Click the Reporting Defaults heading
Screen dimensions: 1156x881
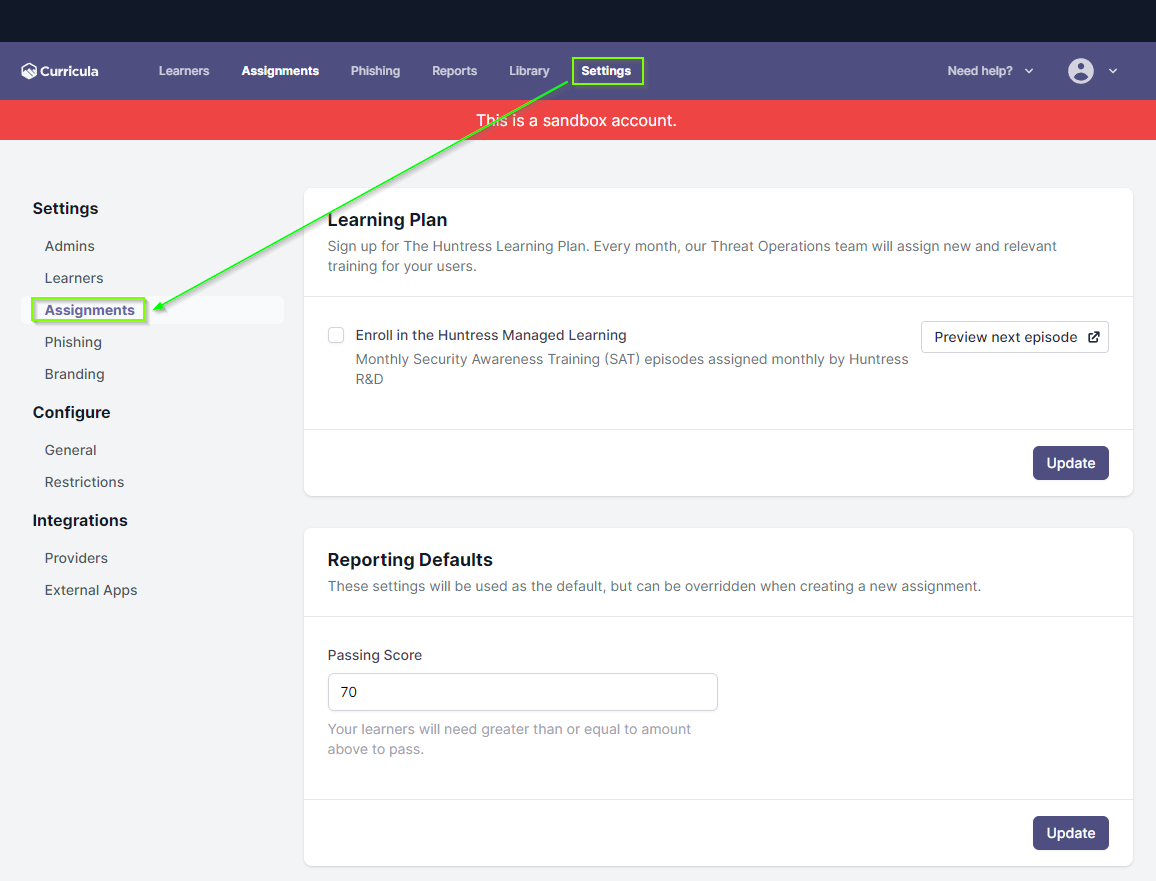coord(410,560)
